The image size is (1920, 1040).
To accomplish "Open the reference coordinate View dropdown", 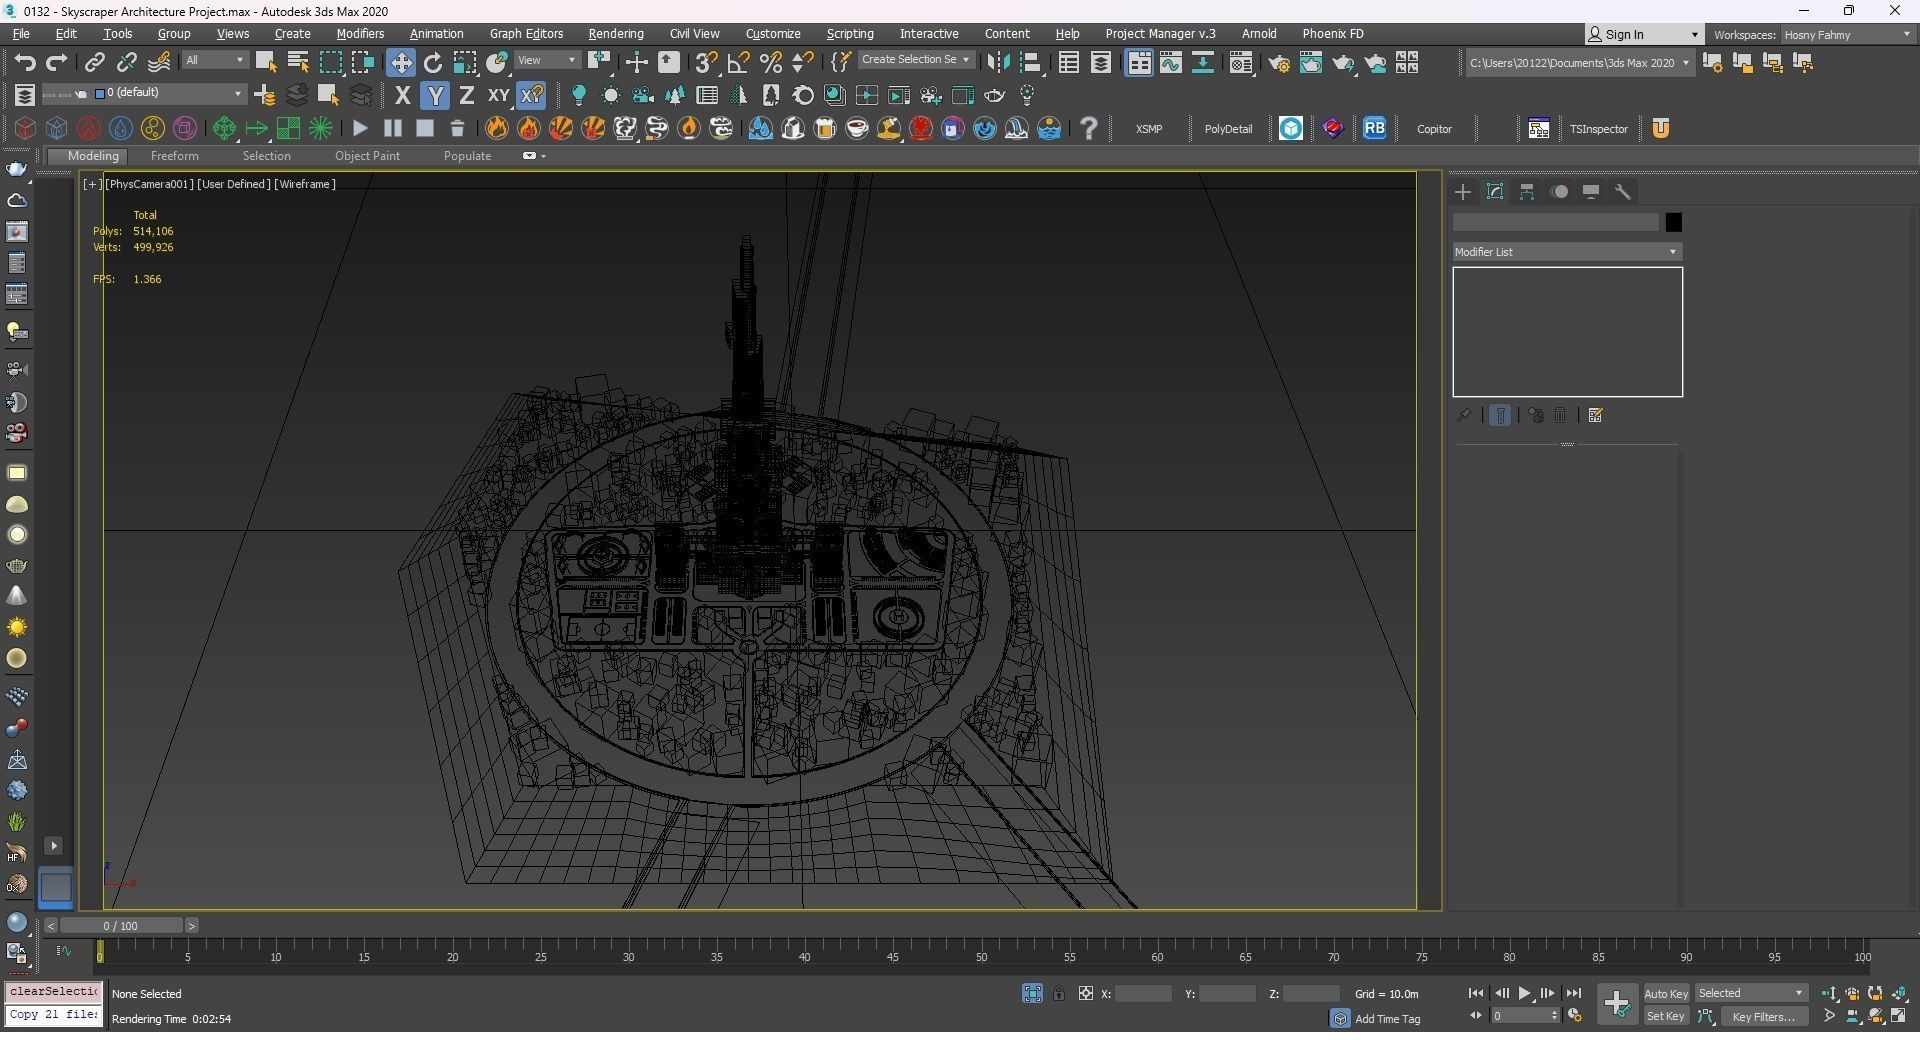I will coord(547,60).
